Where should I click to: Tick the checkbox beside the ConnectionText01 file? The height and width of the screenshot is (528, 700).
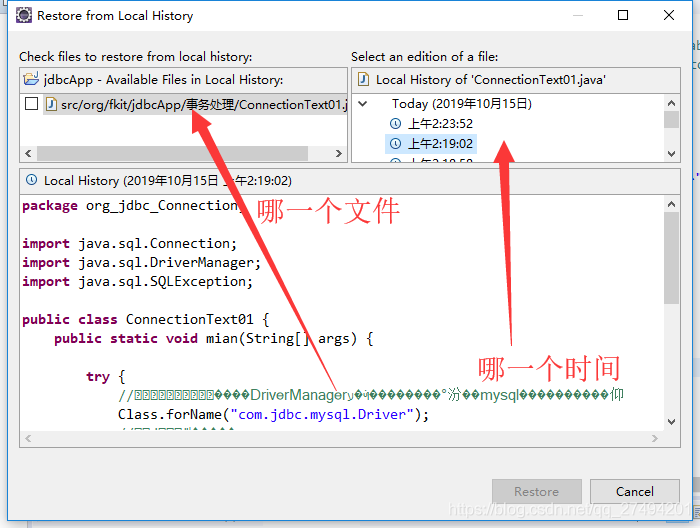[x=31, y=104]
